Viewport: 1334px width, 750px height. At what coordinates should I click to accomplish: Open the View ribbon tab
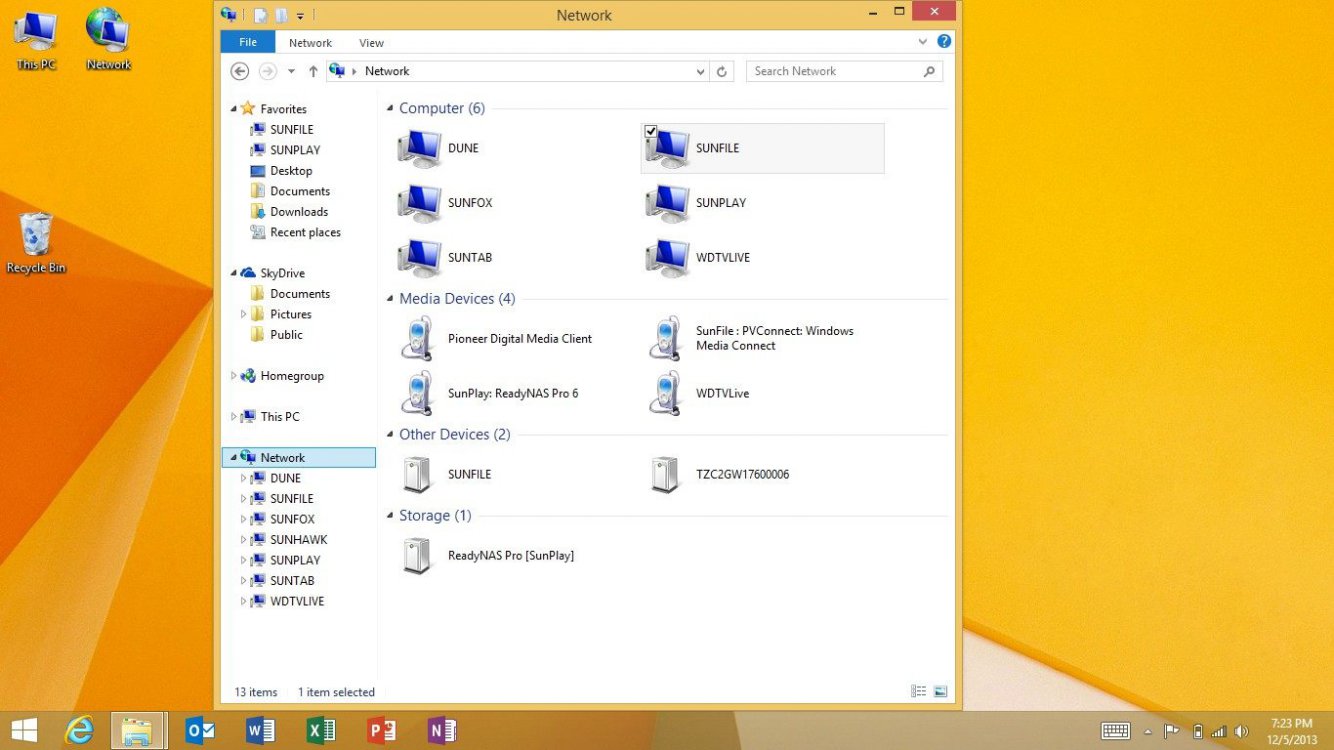(x=372, y=43)
